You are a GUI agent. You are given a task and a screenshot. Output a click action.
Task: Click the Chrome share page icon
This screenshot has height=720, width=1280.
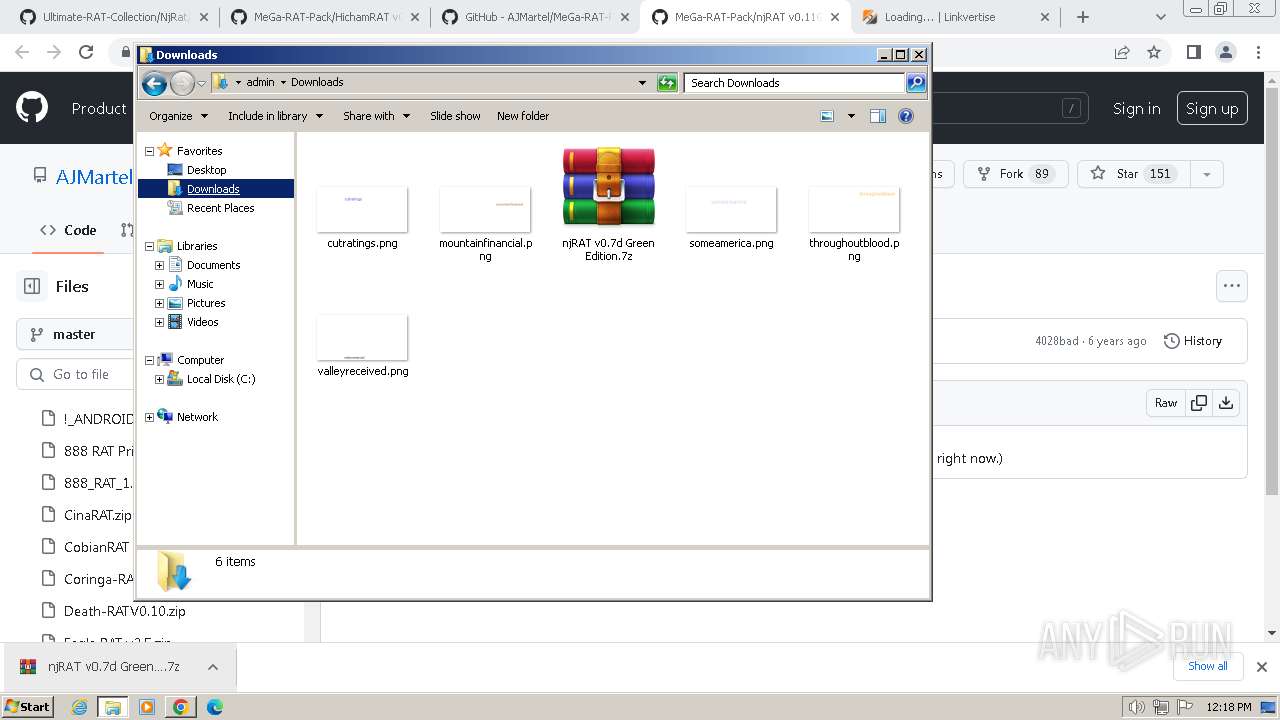click(x=1122, y=52)
